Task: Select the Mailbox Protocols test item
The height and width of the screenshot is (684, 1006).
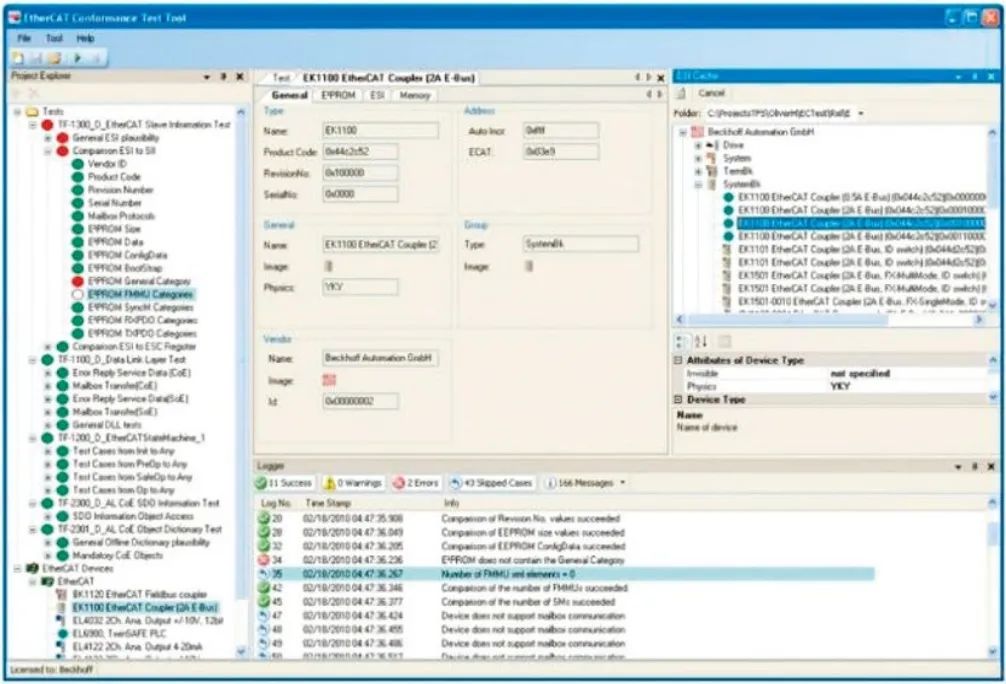Action: point(121,216)
